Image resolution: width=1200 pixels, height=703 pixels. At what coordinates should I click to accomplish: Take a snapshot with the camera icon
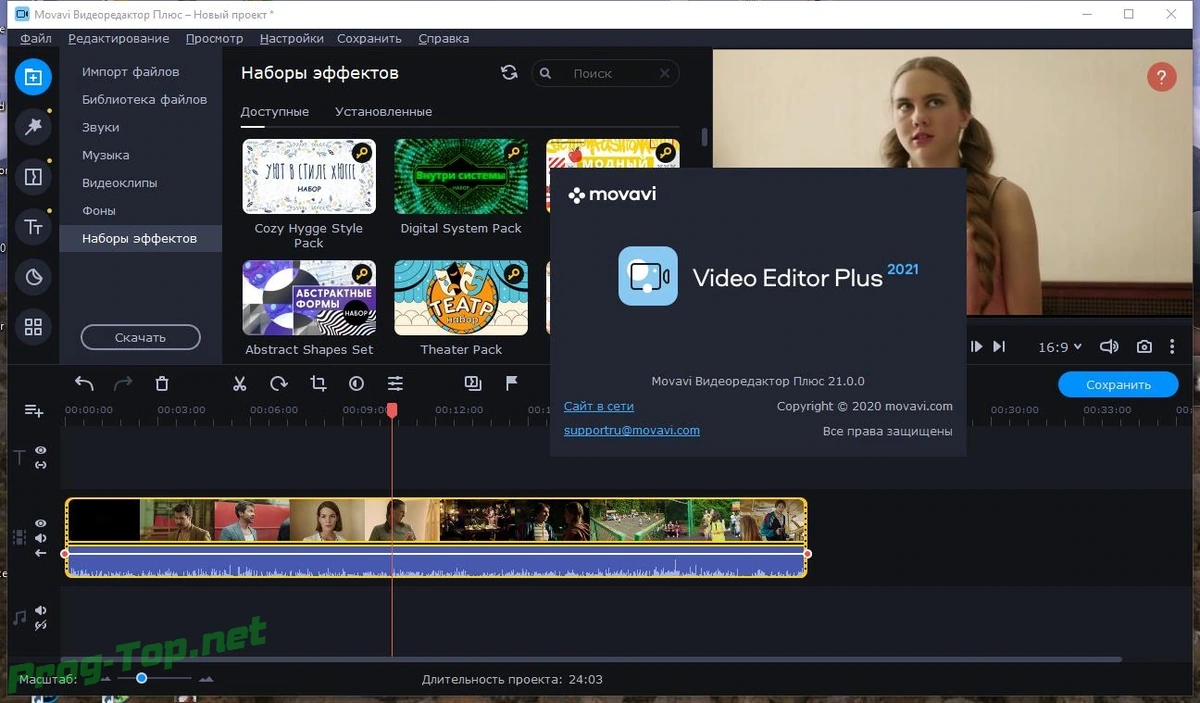(1144, 347)
